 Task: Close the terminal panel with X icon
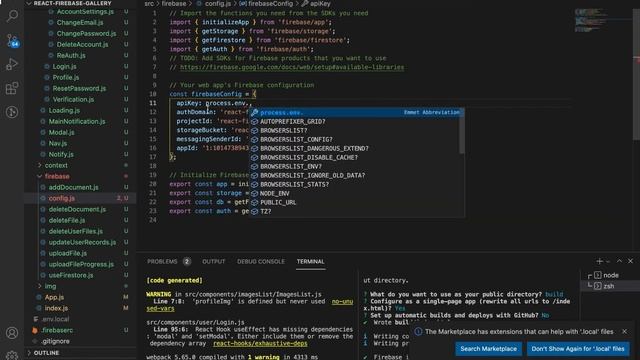click(x=630, y=261)
